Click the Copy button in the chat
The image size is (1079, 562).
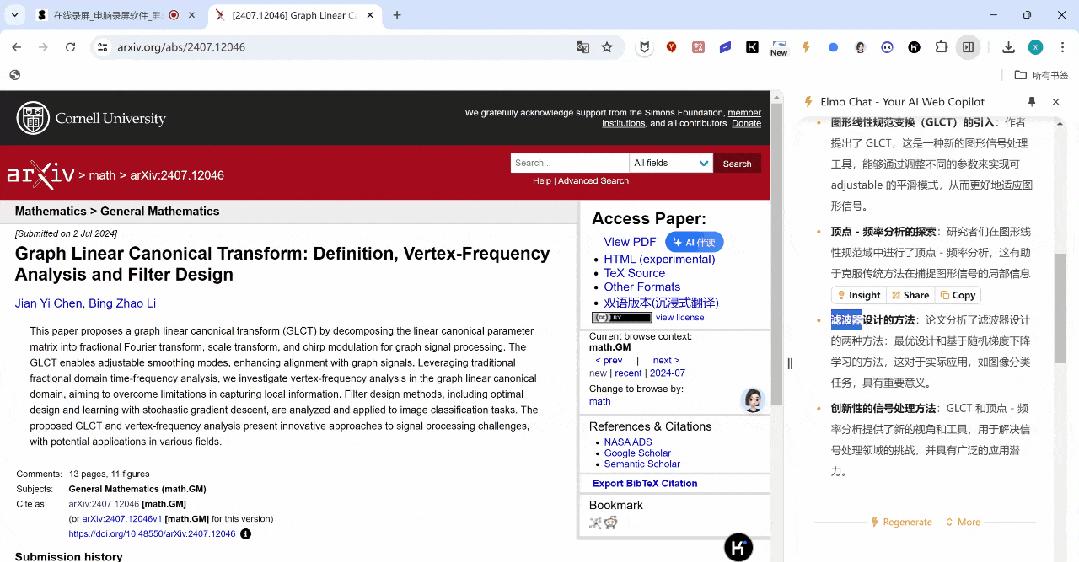pos(958,295)
